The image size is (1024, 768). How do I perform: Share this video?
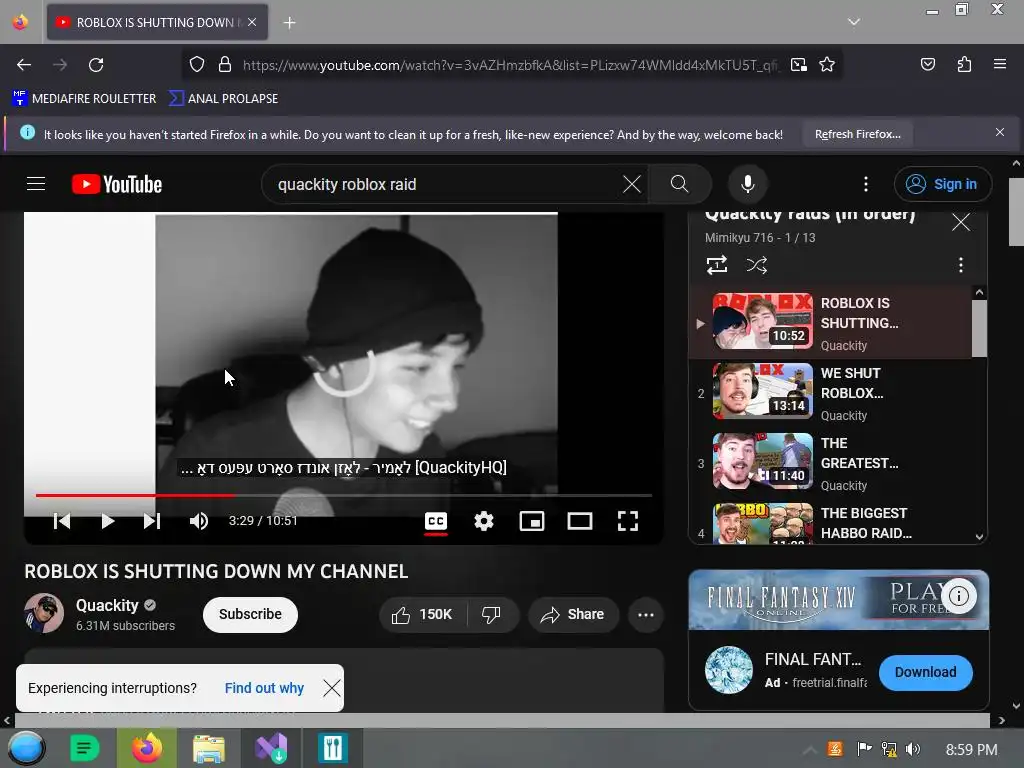click(x=573, y=614)
